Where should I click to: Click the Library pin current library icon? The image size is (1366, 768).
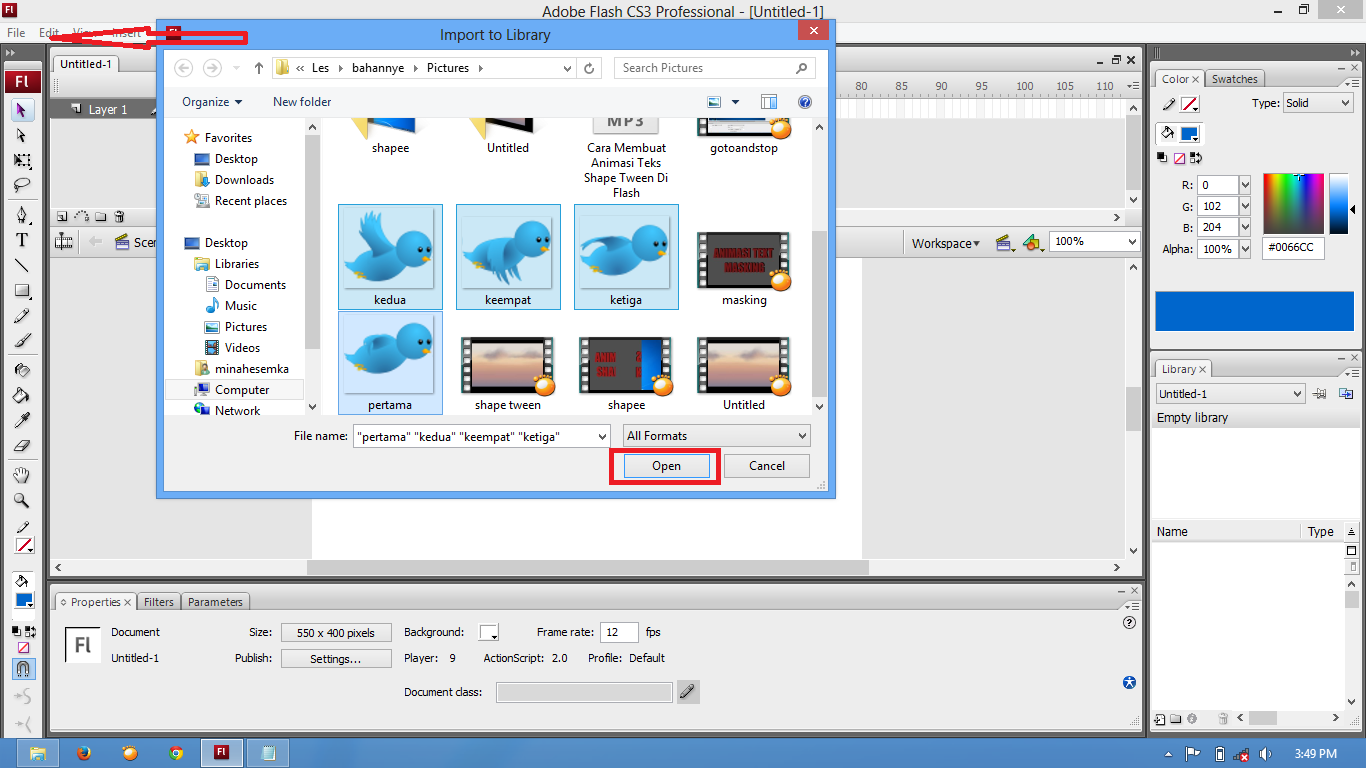pos(1320,394)
